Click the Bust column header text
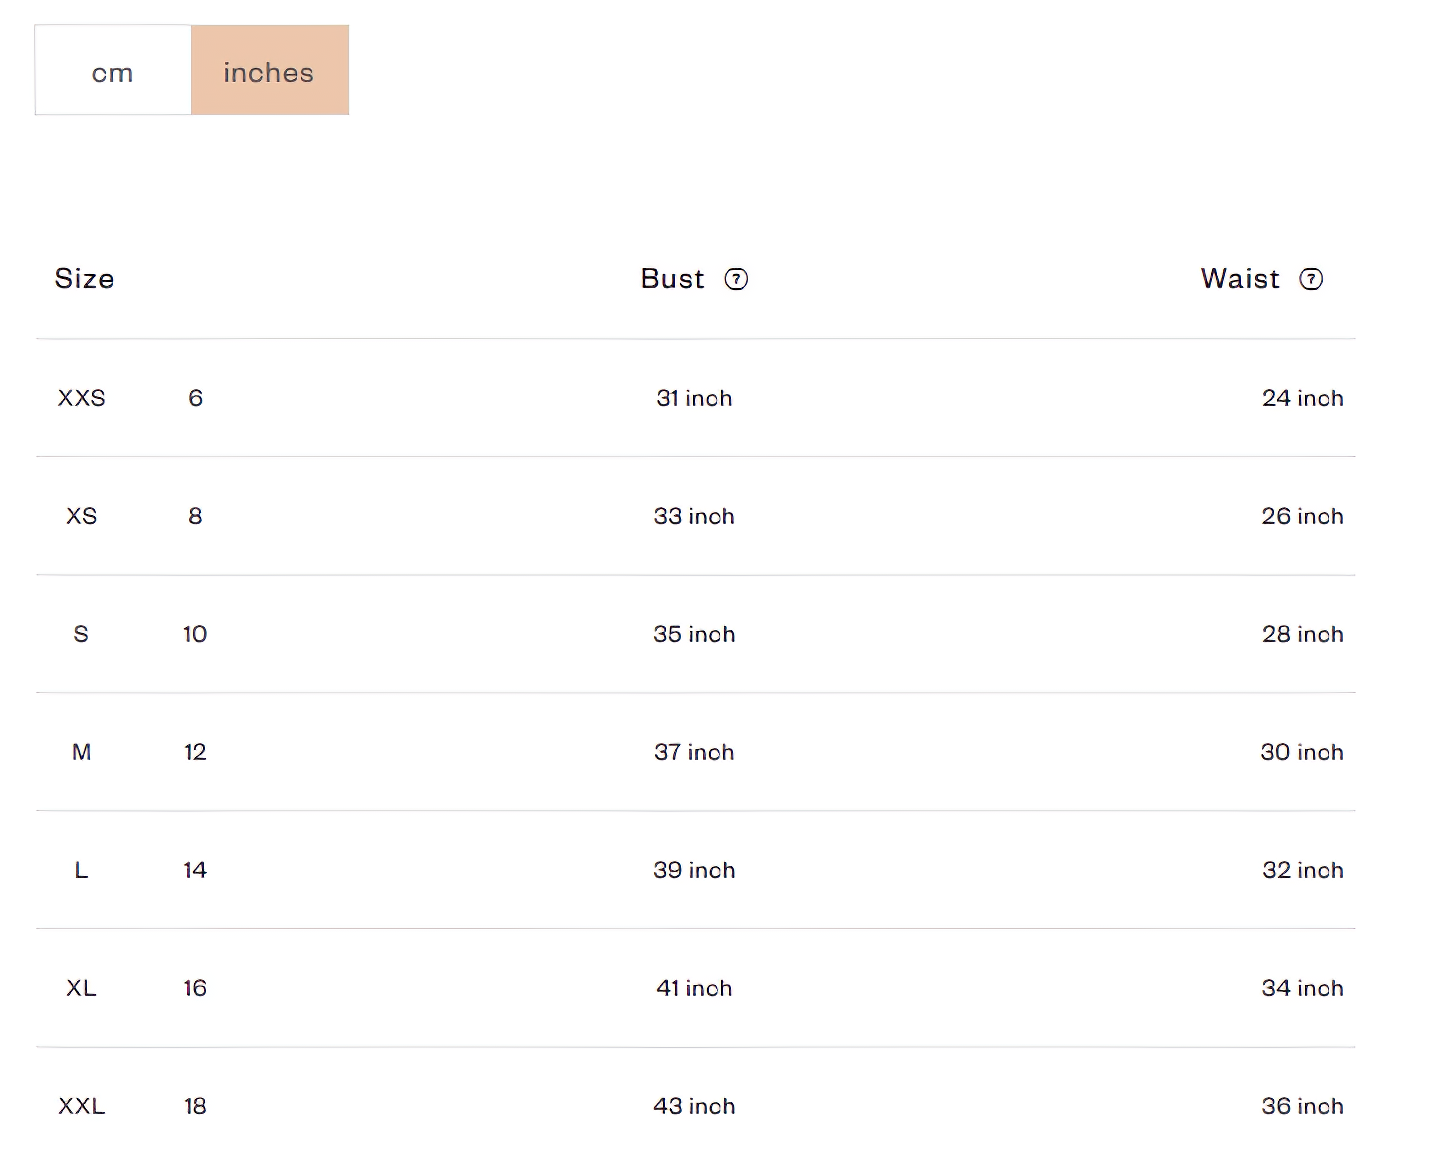 (x=673, y=279)
